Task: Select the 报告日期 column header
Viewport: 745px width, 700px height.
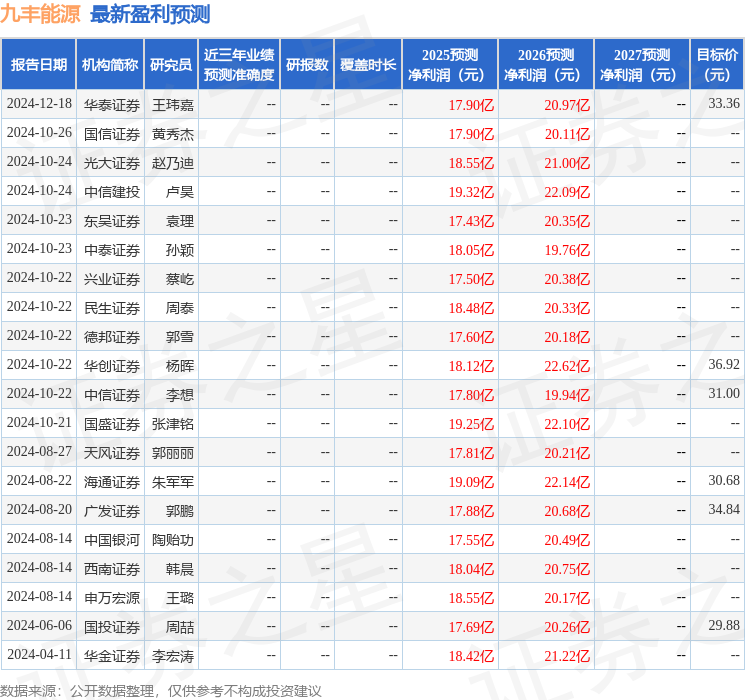Action: pyautogui.click(x=39, y=65)
